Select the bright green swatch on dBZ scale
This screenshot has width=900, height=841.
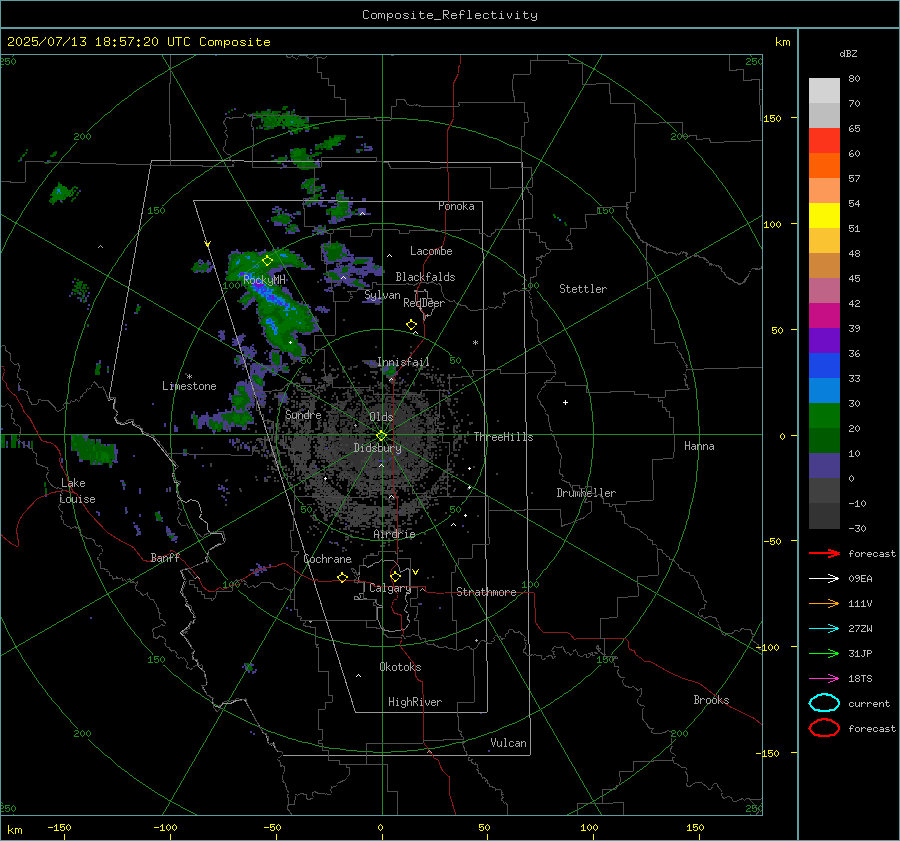[824, 416]
